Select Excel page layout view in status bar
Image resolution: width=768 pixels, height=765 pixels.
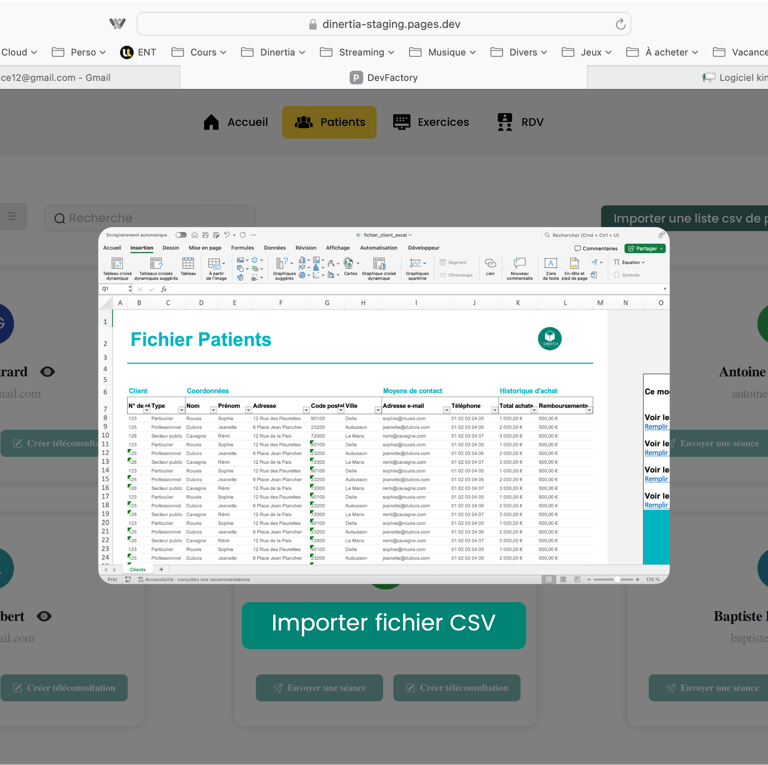pos(563,579)
